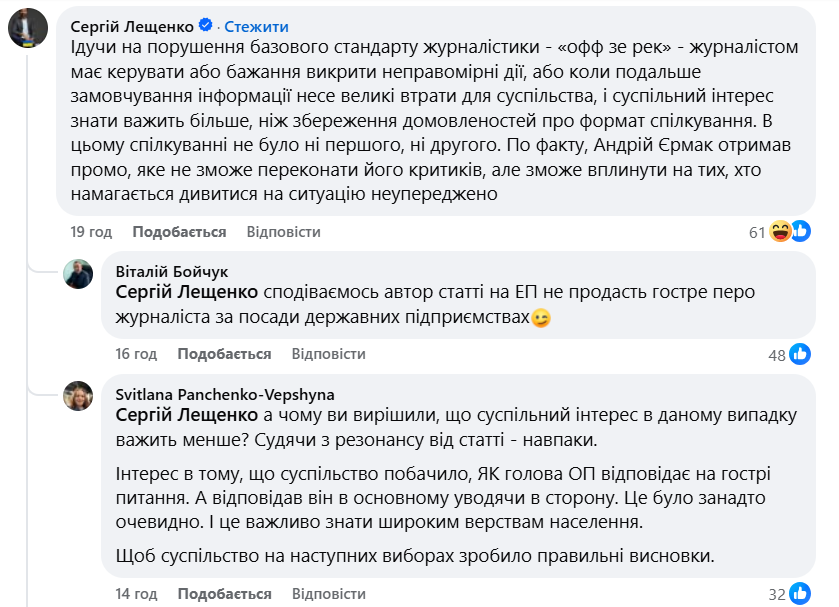This screenshot has width=839, height=607.
Task: Toggle Подобається on Віталій Бойчук's reply
Action: tap(224, 354)
